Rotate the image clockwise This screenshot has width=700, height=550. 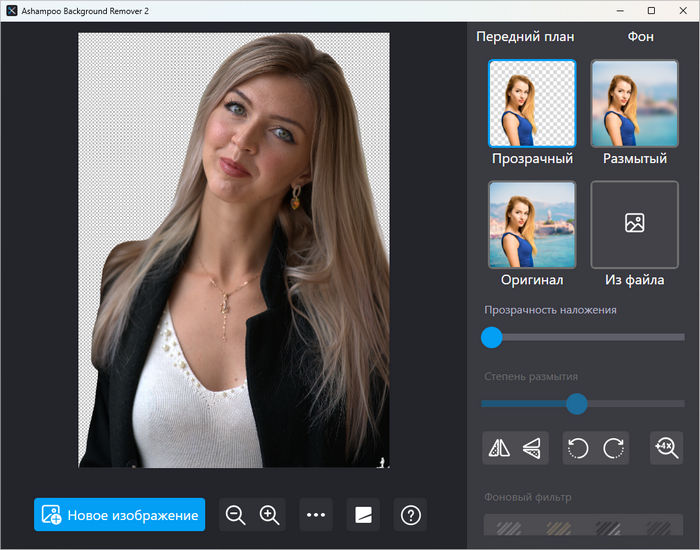pyautogui.click(x=612, y=449)
